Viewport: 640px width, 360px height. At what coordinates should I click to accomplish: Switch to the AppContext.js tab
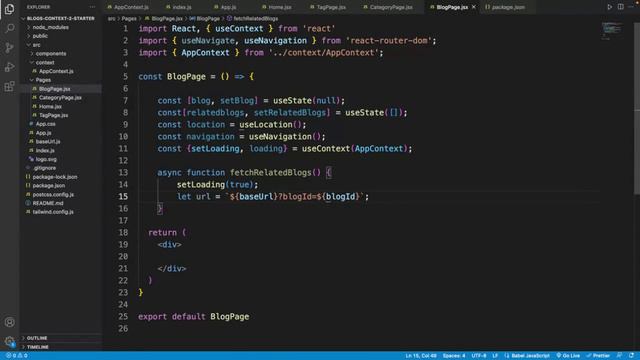pos(128,7)
